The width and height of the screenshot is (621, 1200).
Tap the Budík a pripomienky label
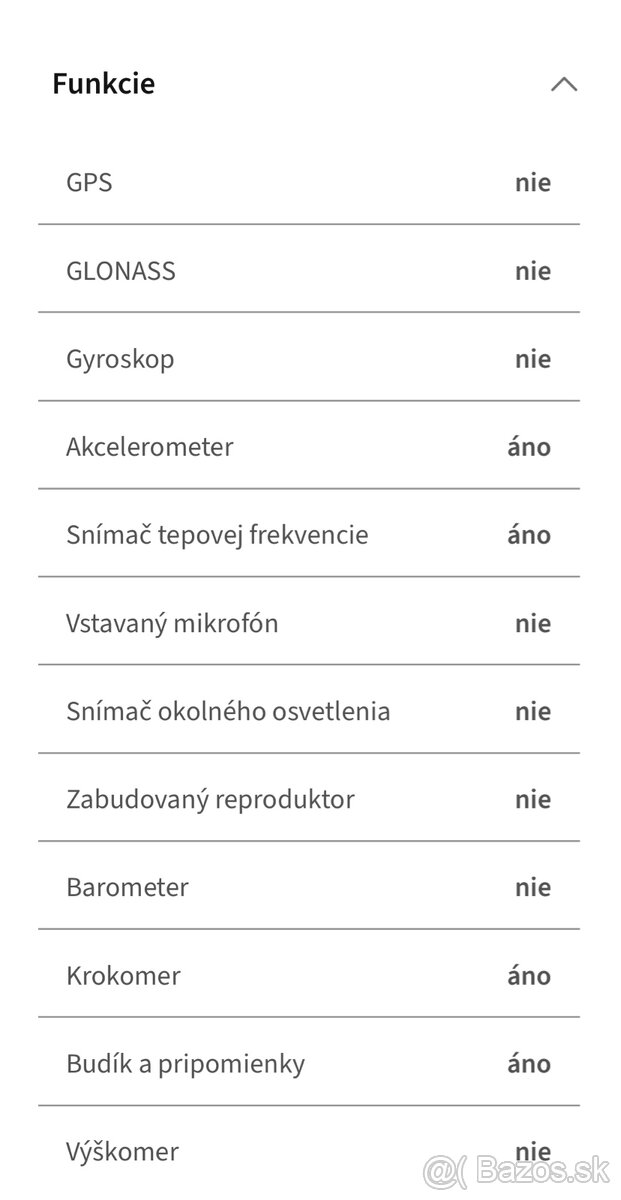185,1063
